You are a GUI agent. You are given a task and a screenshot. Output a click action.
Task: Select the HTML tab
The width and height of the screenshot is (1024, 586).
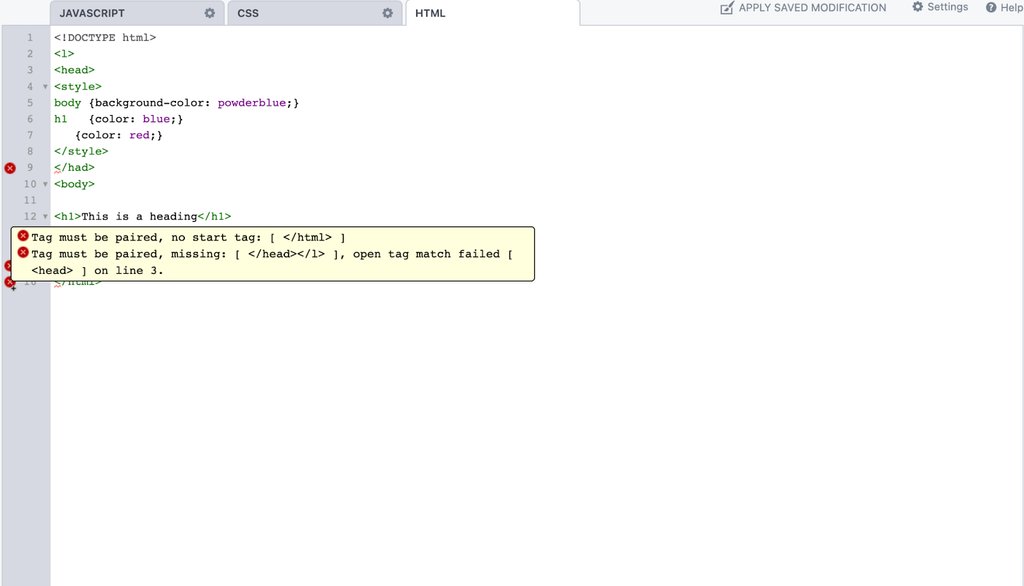pos(430,13)
